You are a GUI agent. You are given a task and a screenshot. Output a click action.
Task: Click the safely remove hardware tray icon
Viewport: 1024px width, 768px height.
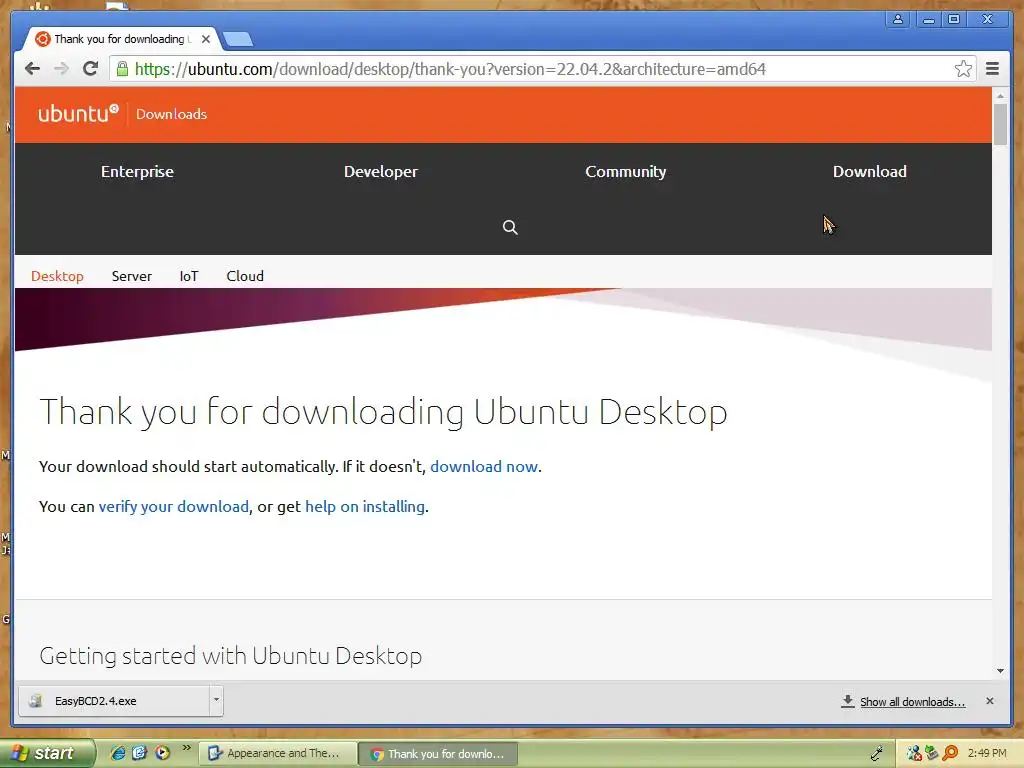[x=932, y=754]
